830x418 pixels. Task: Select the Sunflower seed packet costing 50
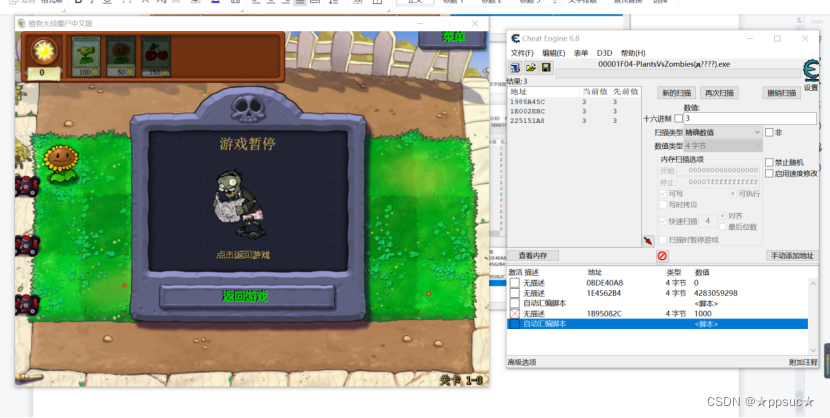coord(121,57)
